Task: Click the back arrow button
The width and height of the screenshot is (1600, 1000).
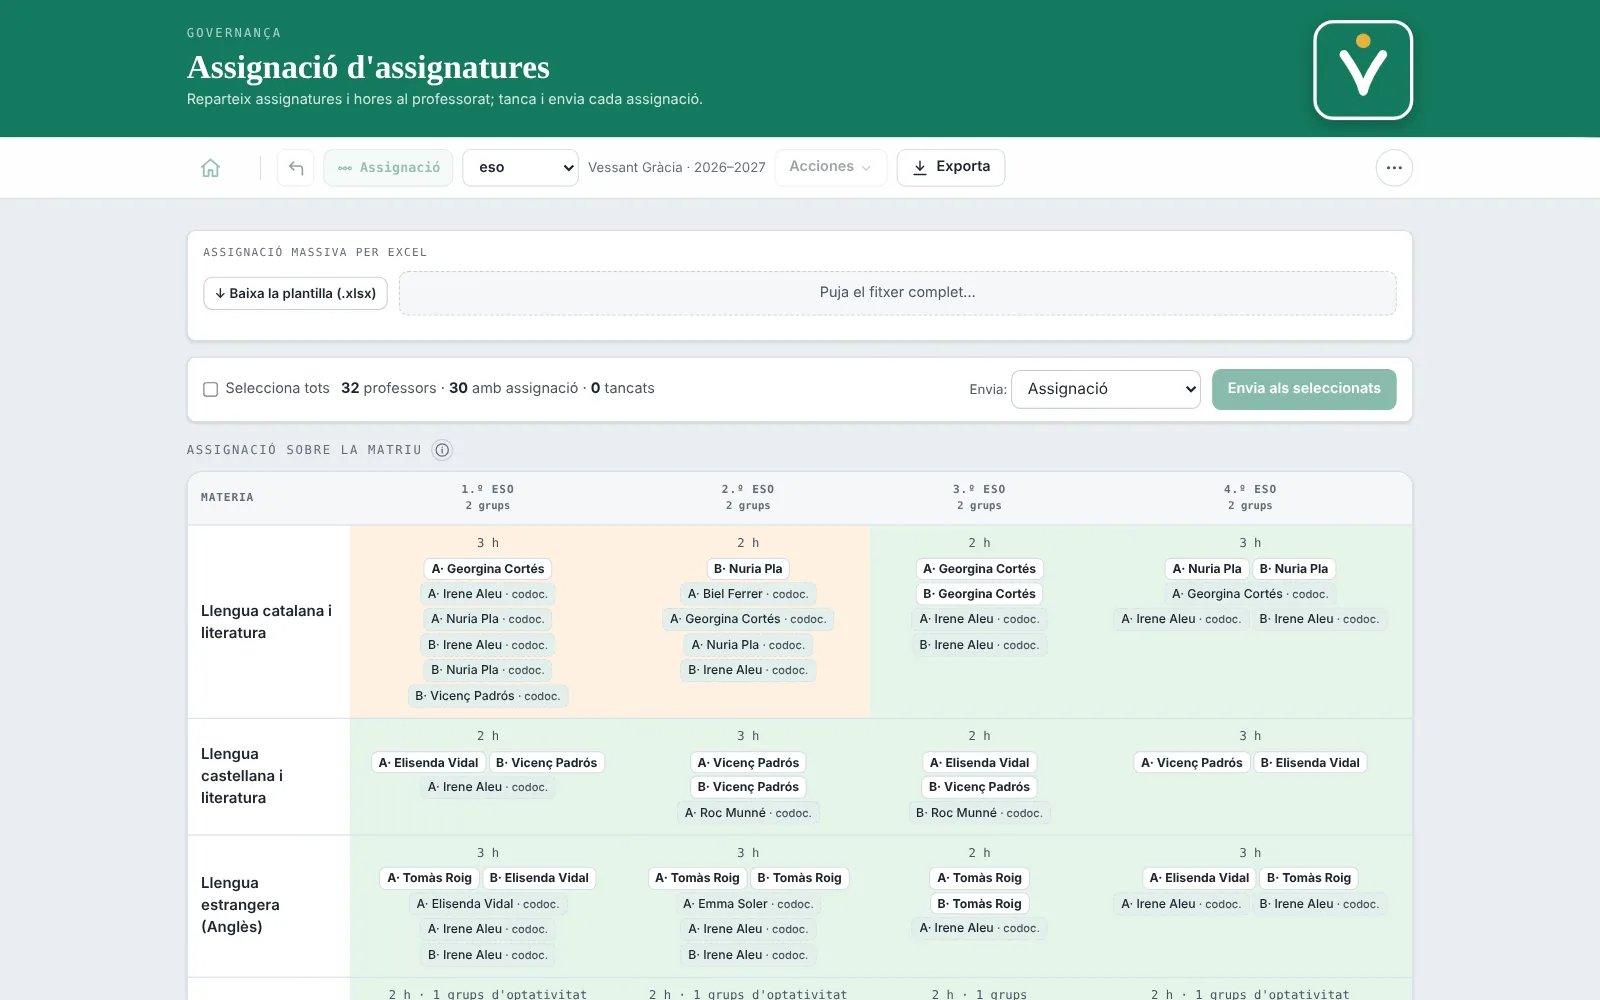Action: point(296,168)
